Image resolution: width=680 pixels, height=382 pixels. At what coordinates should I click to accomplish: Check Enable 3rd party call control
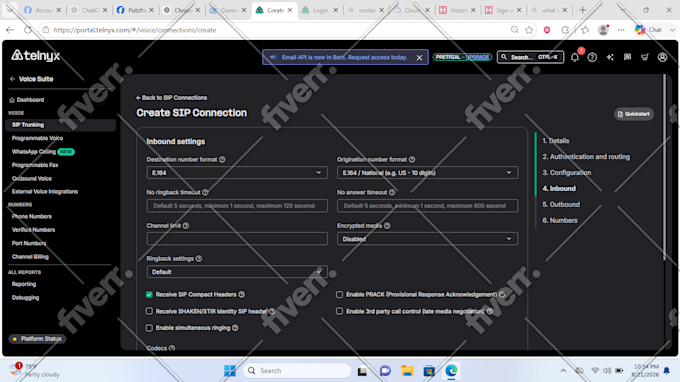(340, 311)
